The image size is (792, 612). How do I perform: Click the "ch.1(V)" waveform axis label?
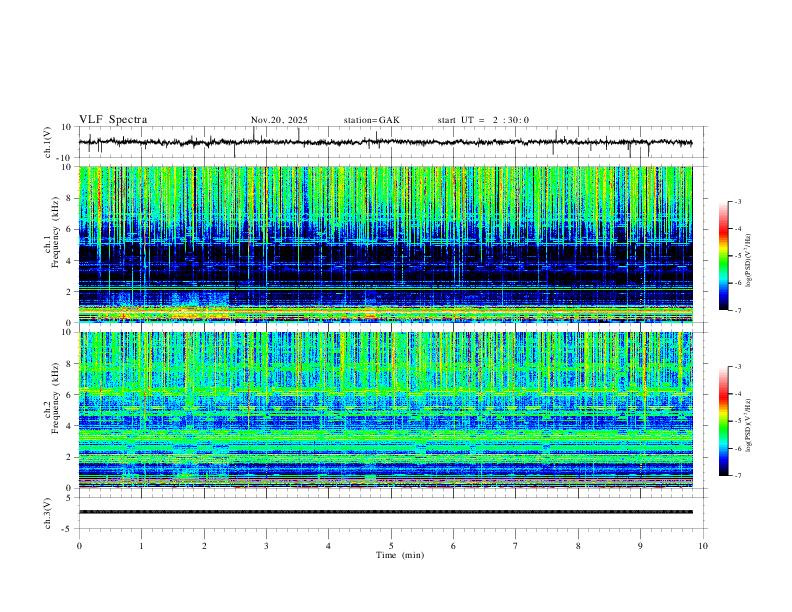click(x=48, y=142)
